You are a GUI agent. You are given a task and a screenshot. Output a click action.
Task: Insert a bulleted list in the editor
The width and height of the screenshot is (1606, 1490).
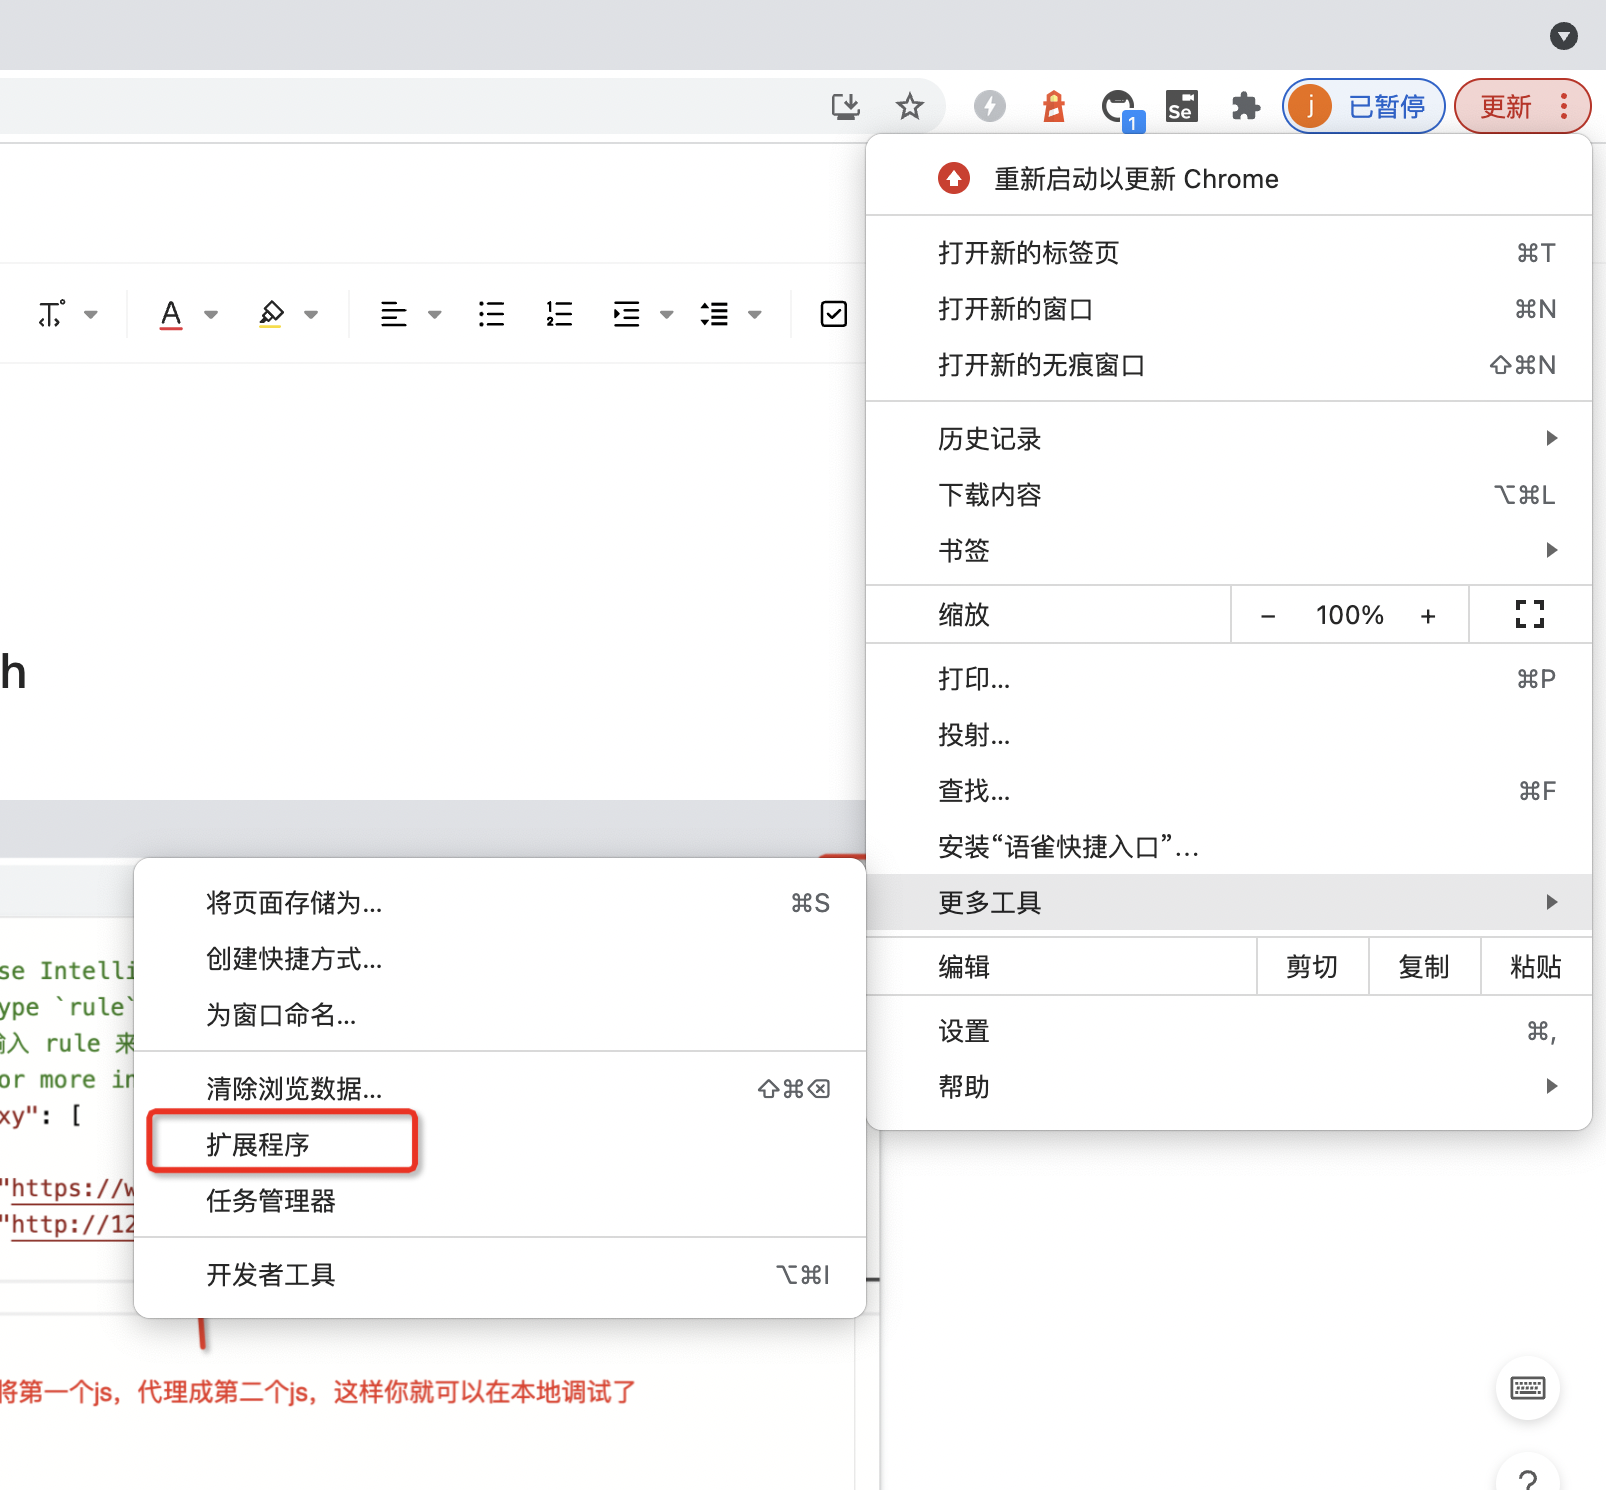[x=491, y=314]
